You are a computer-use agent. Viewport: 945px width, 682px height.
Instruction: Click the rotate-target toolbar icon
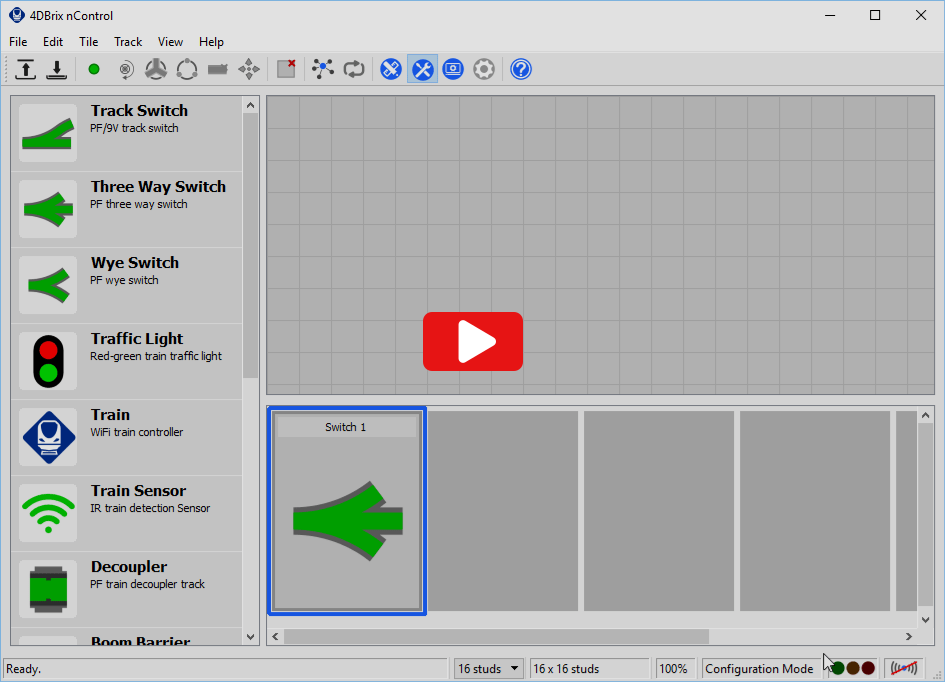click(125, 69)
